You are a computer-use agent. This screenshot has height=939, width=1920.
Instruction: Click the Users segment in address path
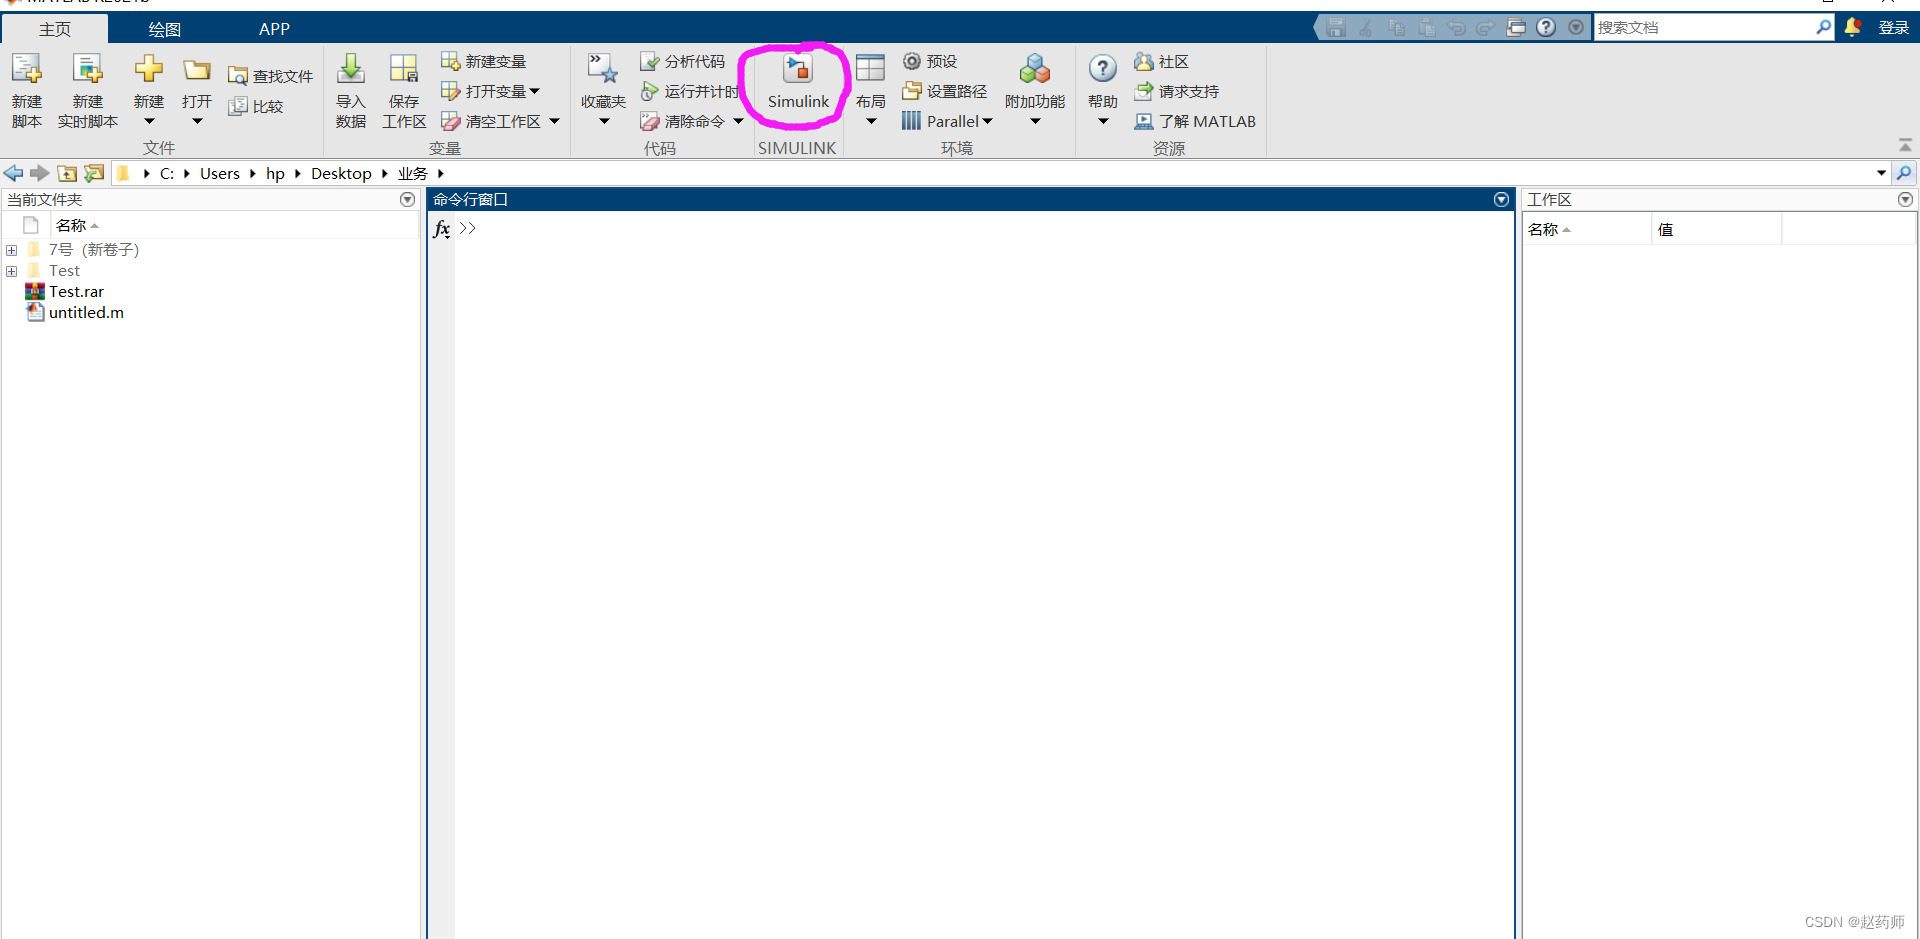(220, 174)
